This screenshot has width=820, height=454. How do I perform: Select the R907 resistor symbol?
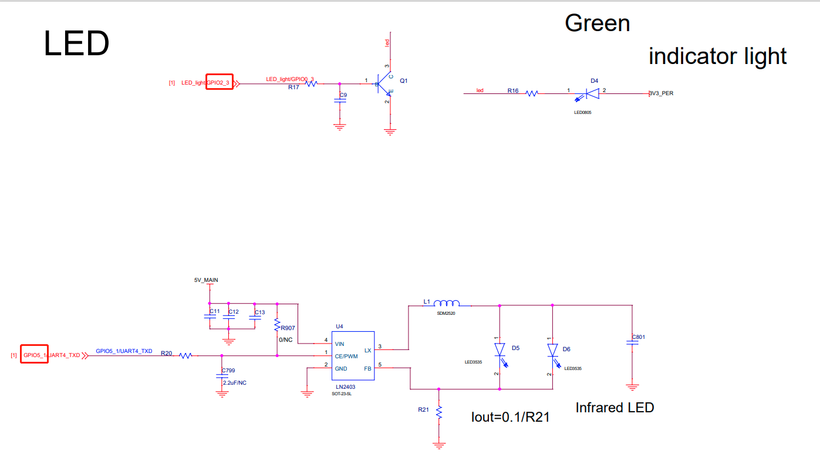coord(277,326)
